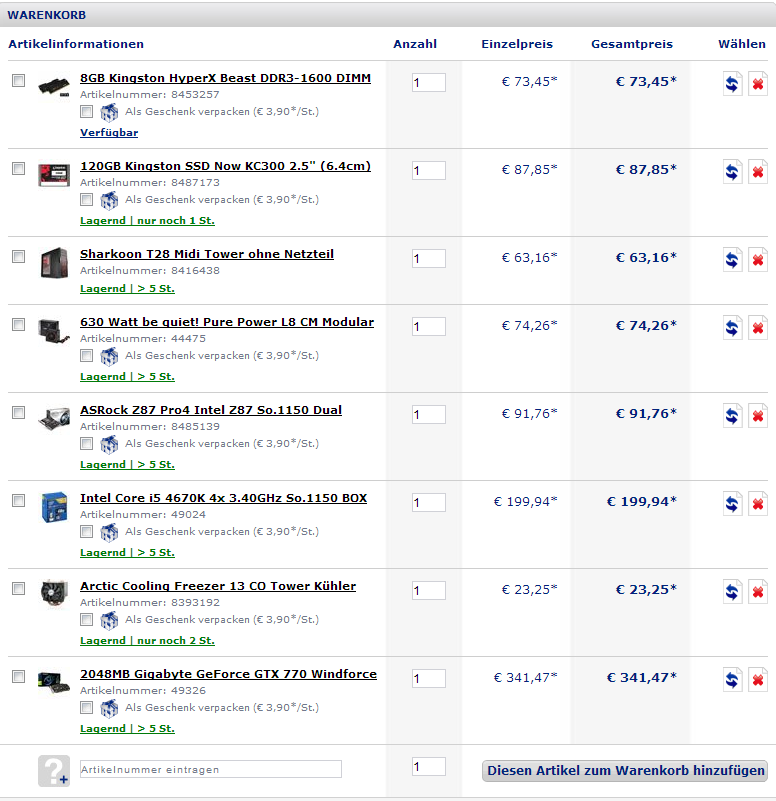The width and height of the screenshot is (776, 801).
Task: Select checkbox for Intel Core i5 4670K row
Action: 18,501
